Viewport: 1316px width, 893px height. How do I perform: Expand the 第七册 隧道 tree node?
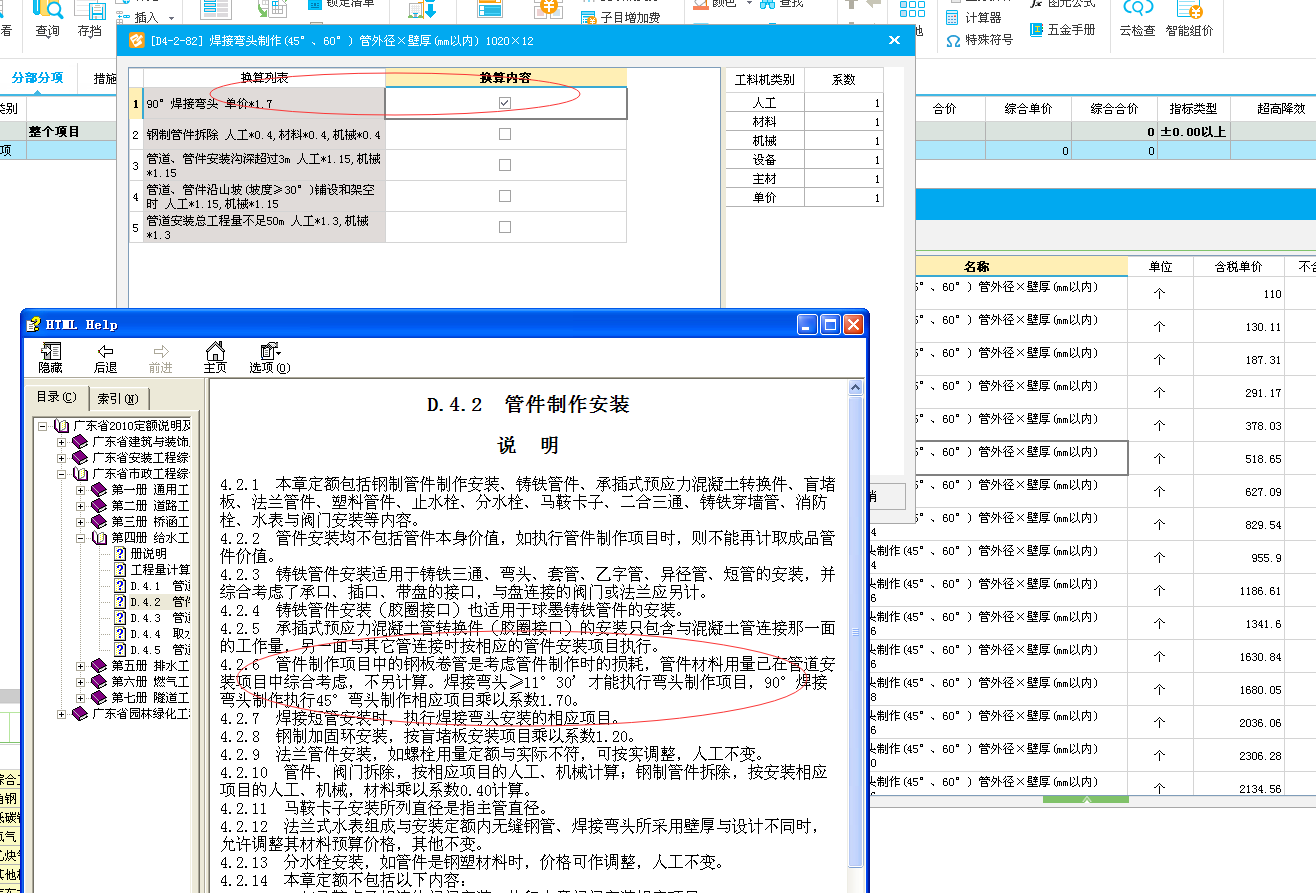point(81,698)
